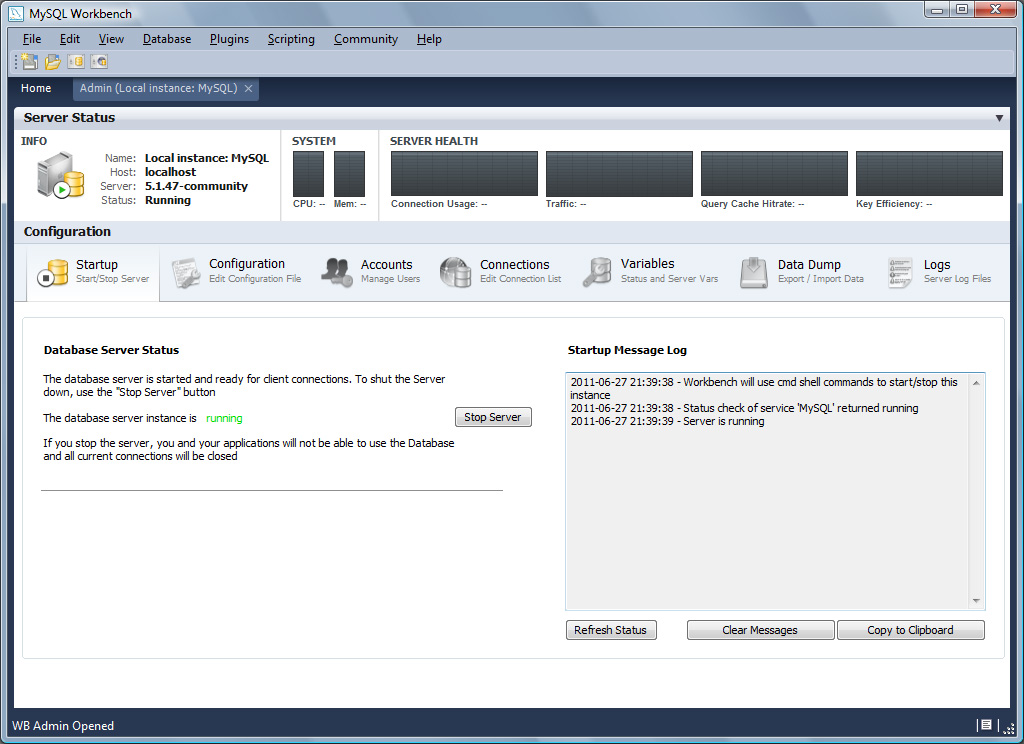Close the Admin (Local instance: MySQL) tab
The width and height of the screenshot is (1024, 744).
pyautogui.click(x=248, y=89)
